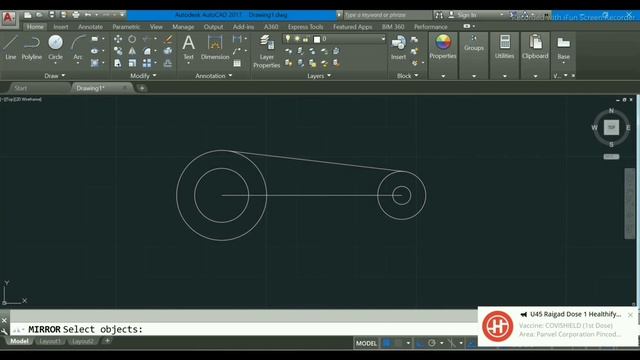The width and height of the screenshot is (640, 360).
Task: Toggle polar tracking in status bar
Action: pyautogui.click(x=432, y=343)
